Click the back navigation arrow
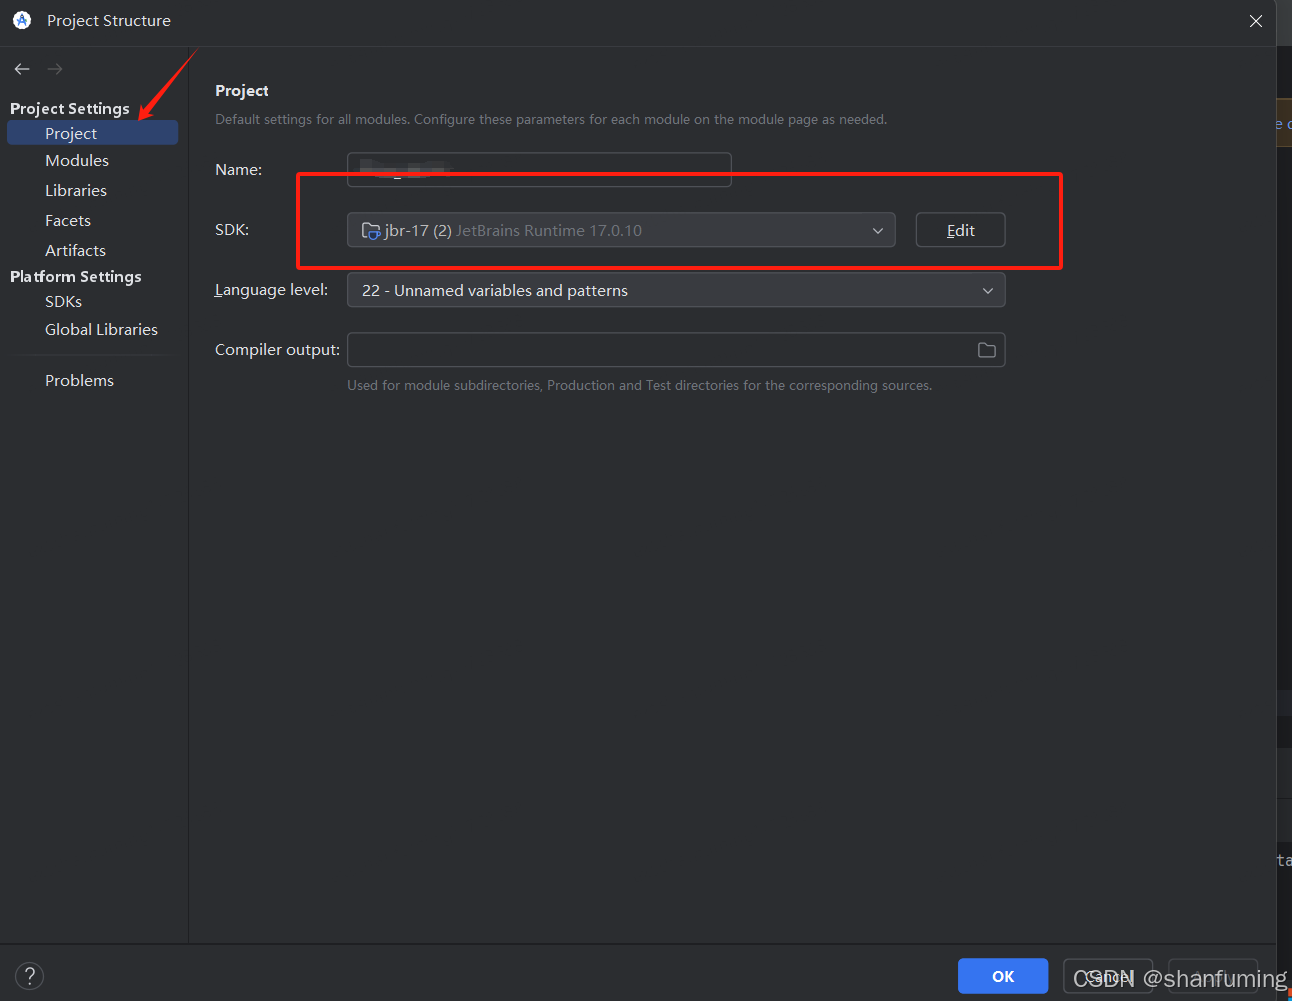Viewport: 1292px width, 1001px height. coord(21,69)
